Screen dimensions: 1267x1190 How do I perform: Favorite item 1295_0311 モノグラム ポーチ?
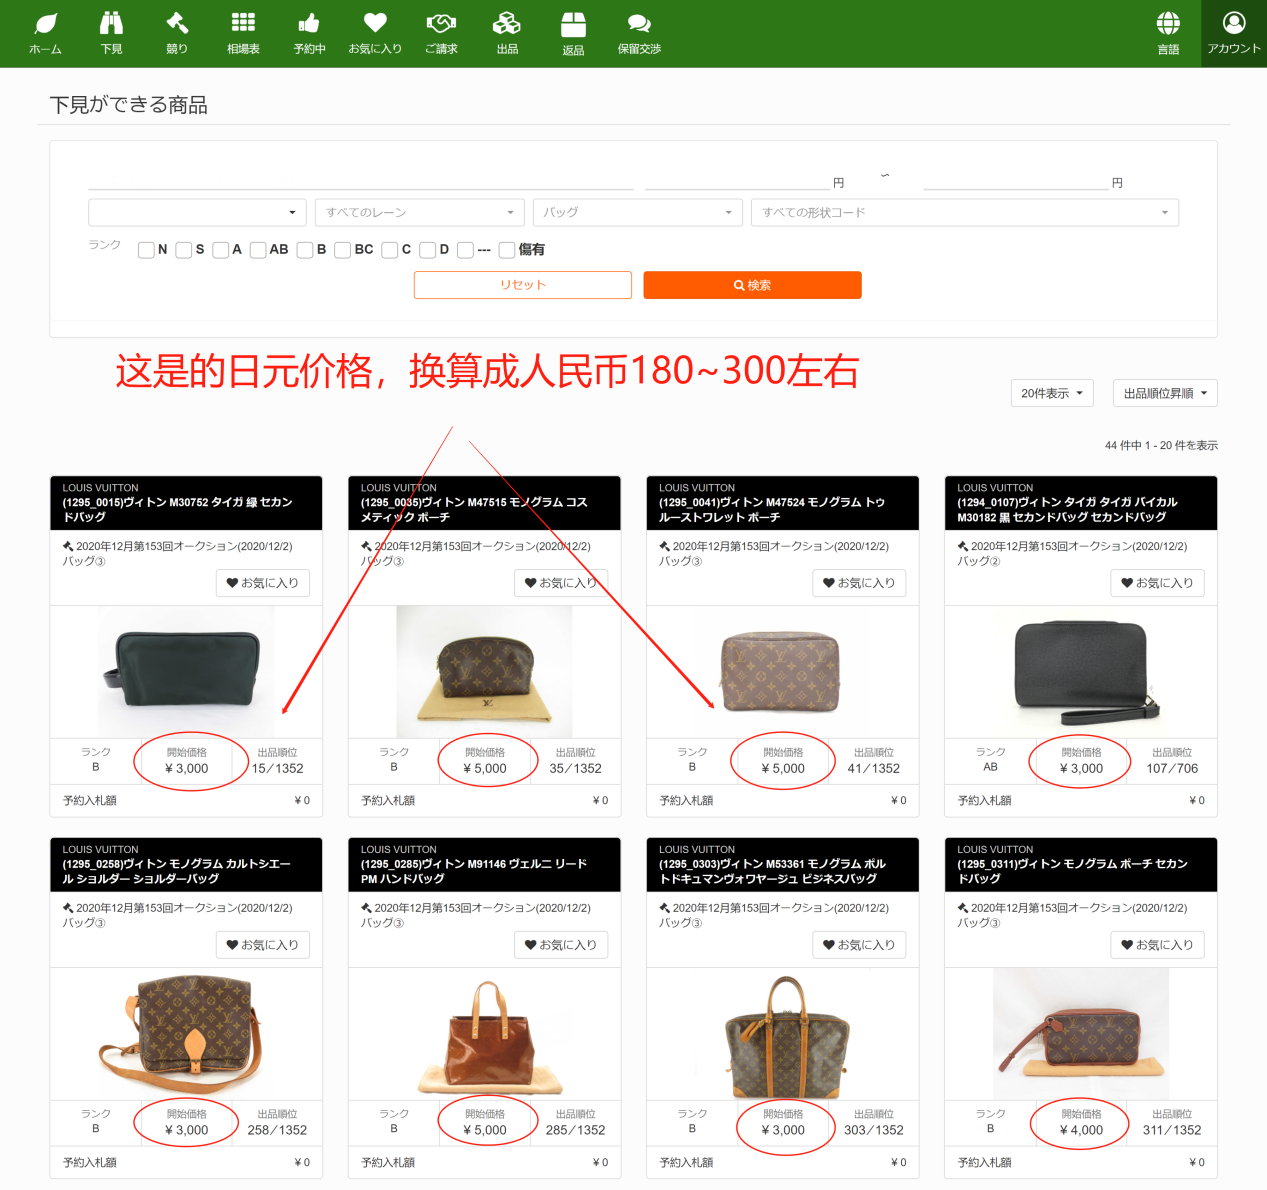[x=1157, y=945]
